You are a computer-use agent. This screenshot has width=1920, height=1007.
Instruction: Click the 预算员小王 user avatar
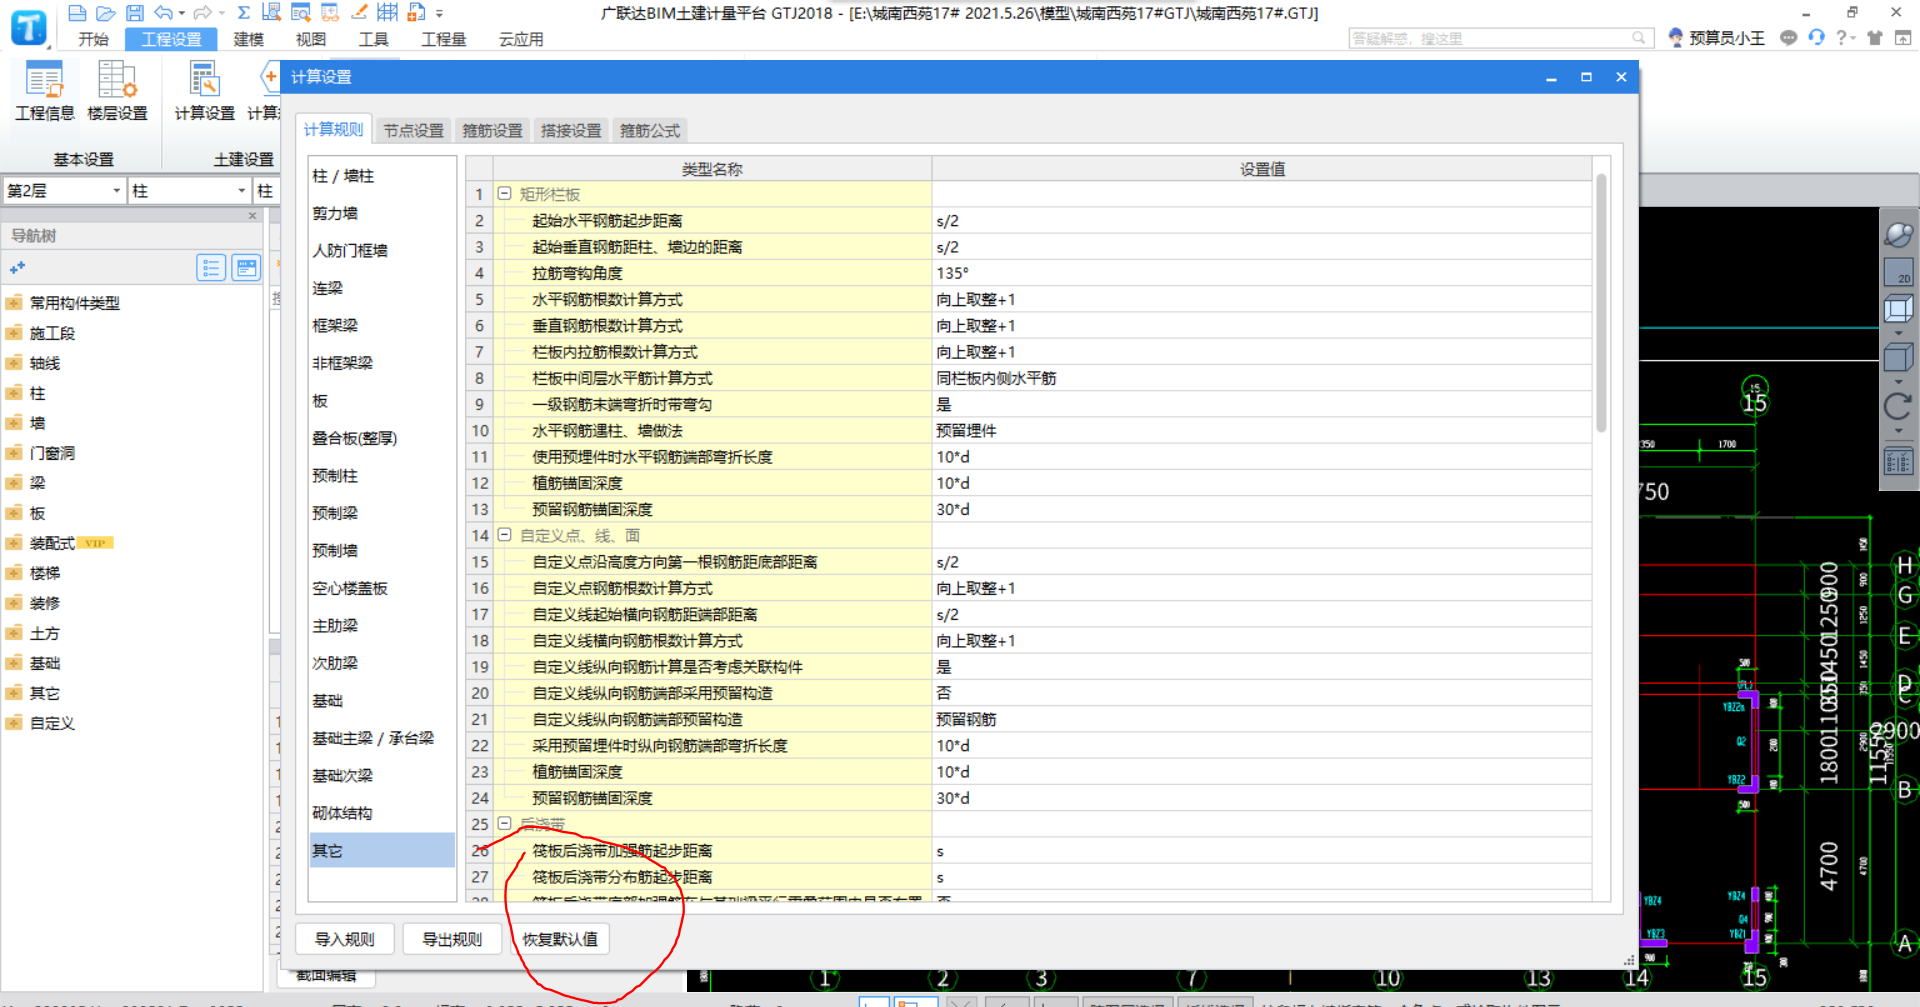tap(1676, 38)
